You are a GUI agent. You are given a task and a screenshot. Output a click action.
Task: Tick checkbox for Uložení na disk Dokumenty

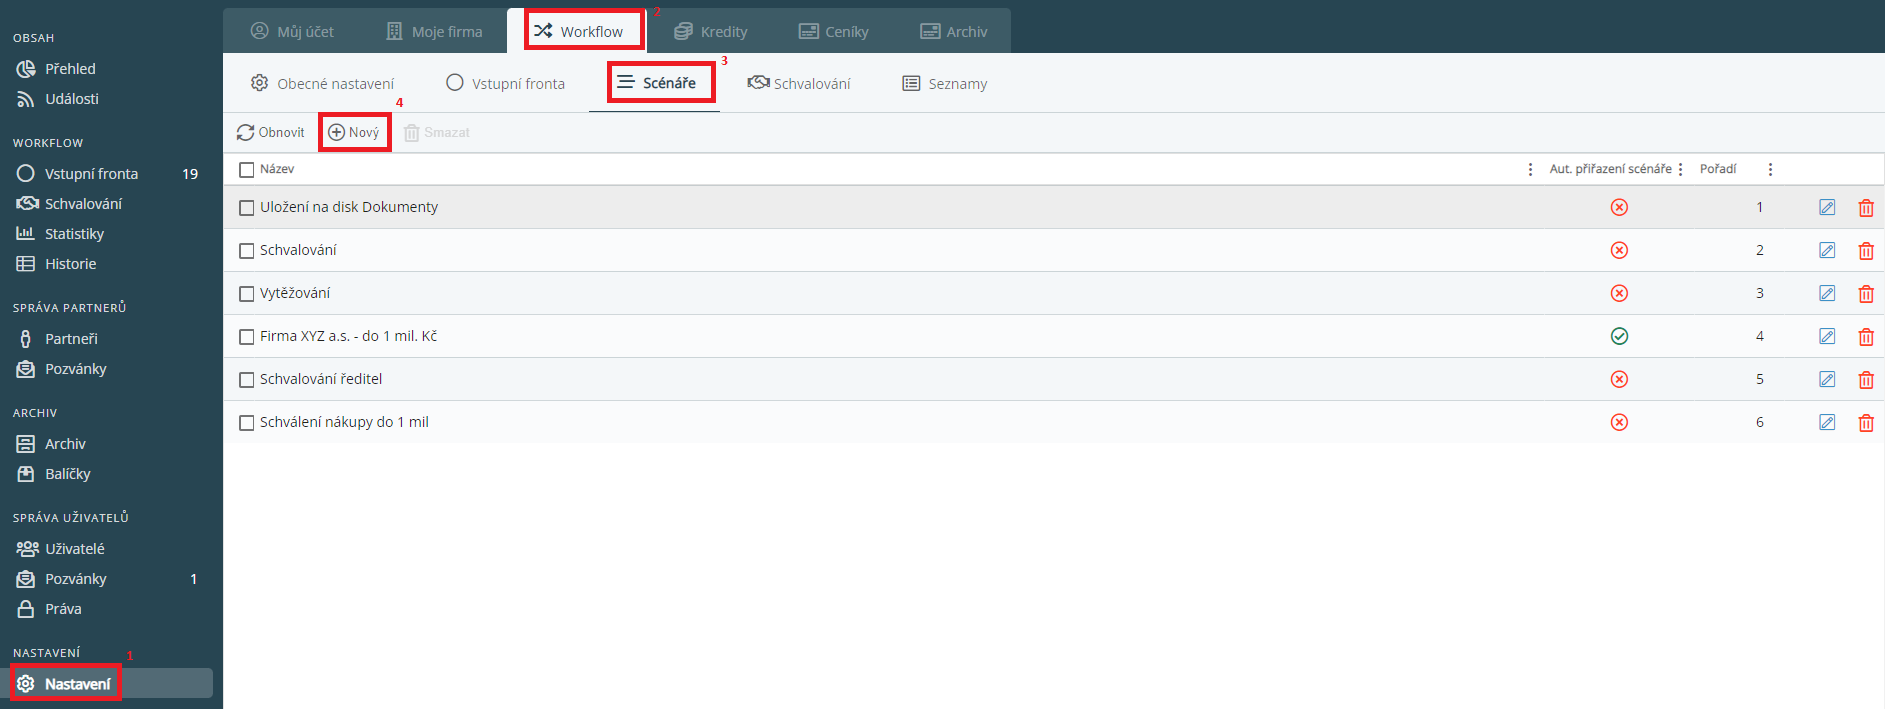(x=247, y=208)
